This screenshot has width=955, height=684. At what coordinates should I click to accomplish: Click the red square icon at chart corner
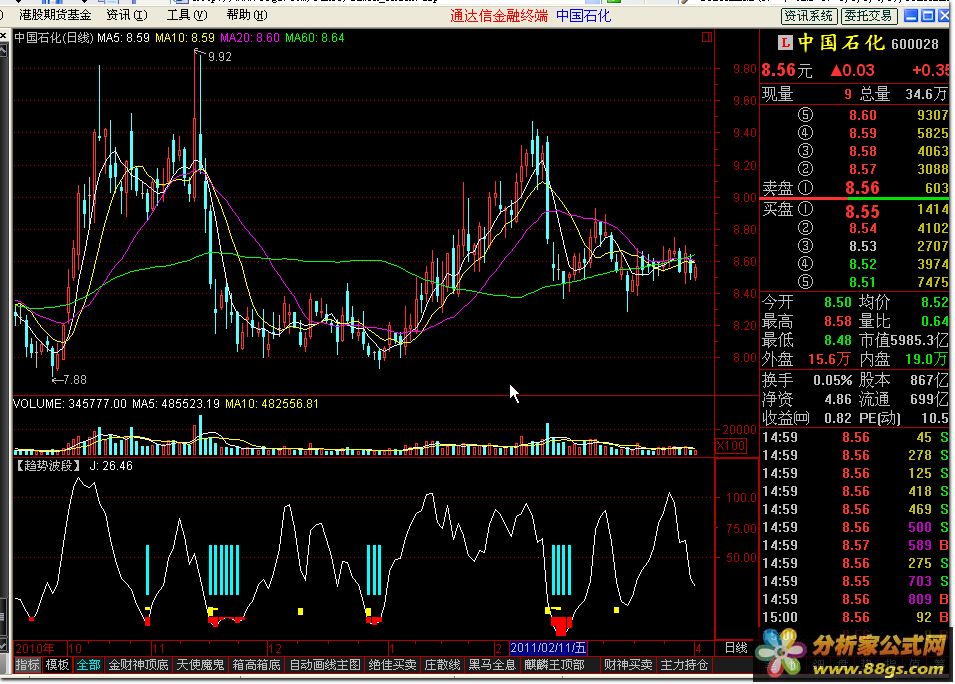tap(707, 37)
